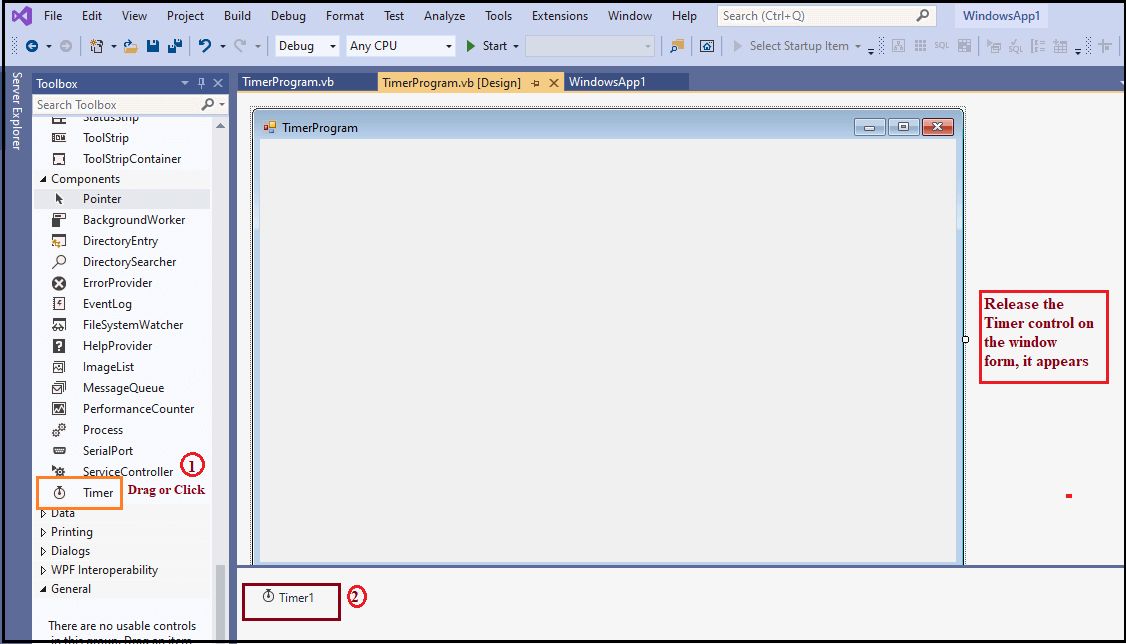1126x644 pixels.
Task: Expand the Printing group in Toolbox
Action: tap(43, 532)
